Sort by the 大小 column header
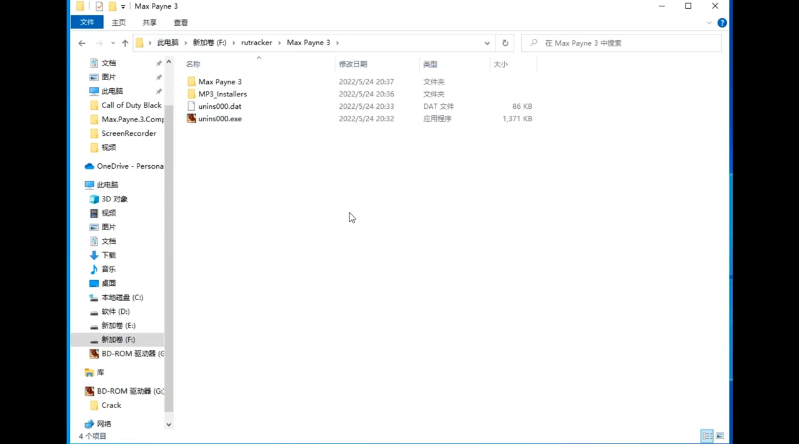 (500, 64)
